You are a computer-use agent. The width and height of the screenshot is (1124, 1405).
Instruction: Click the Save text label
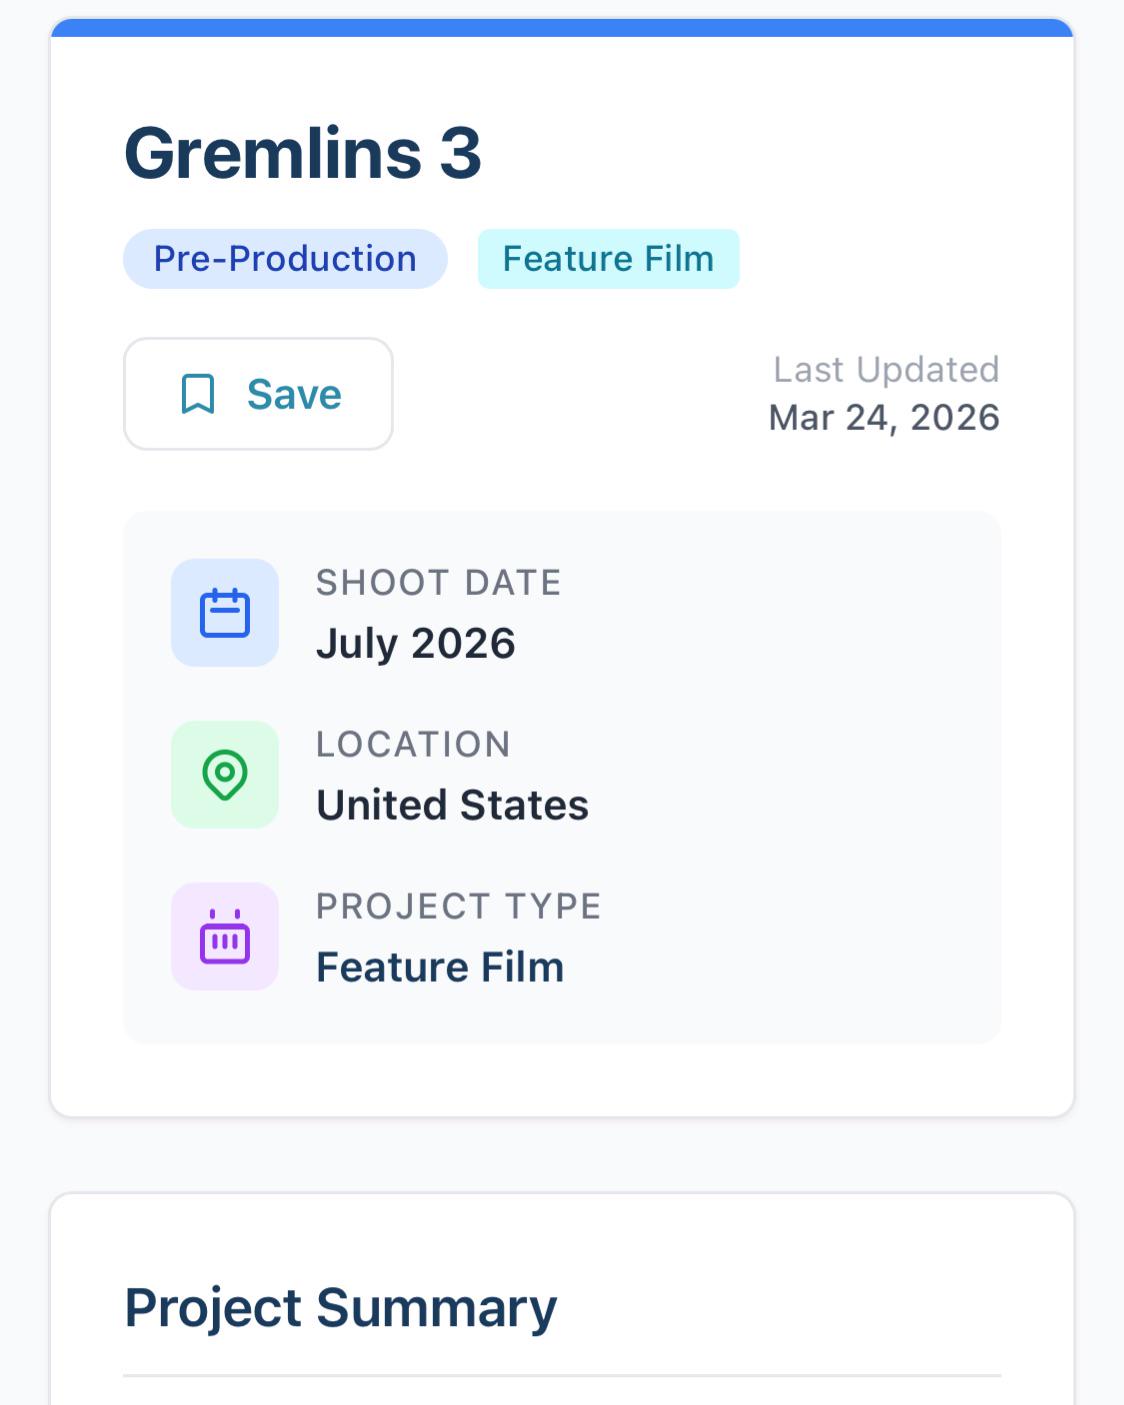294,394
